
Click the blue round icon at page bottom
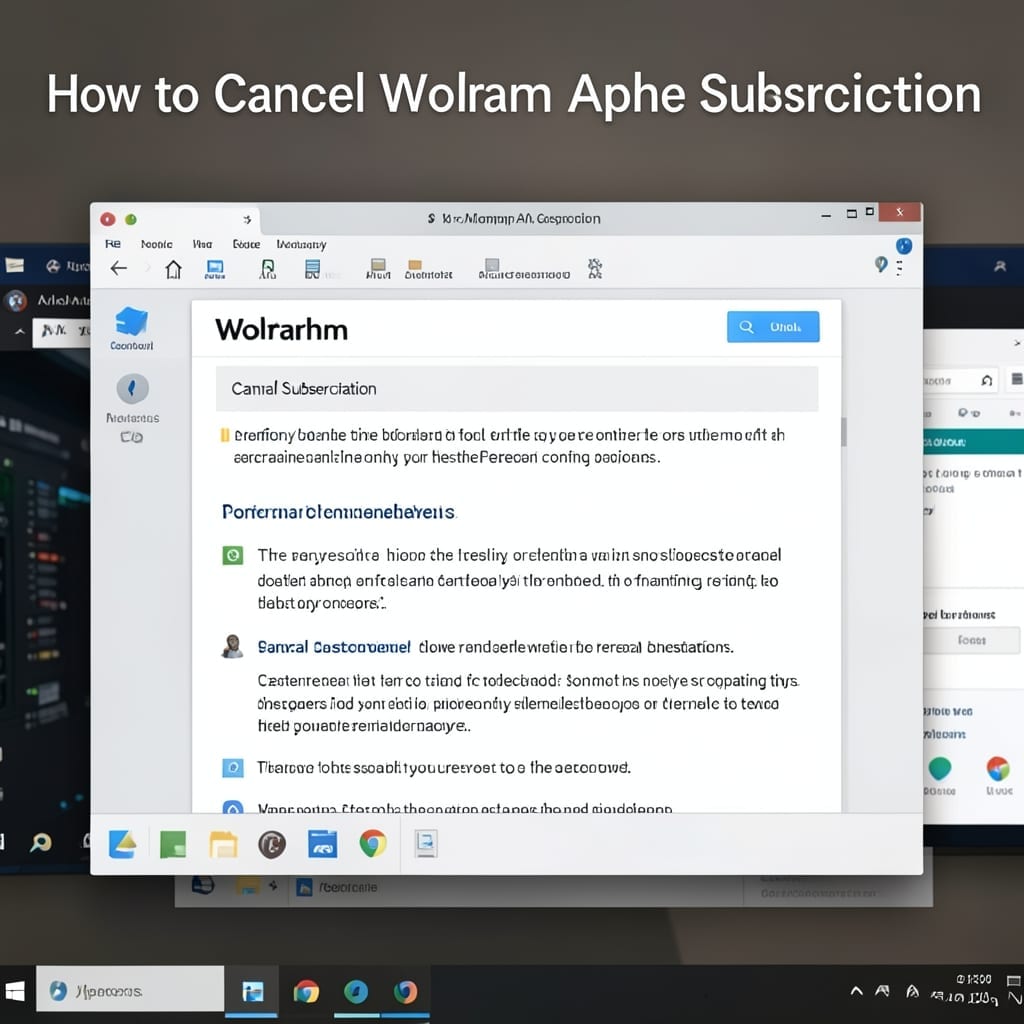232,807
